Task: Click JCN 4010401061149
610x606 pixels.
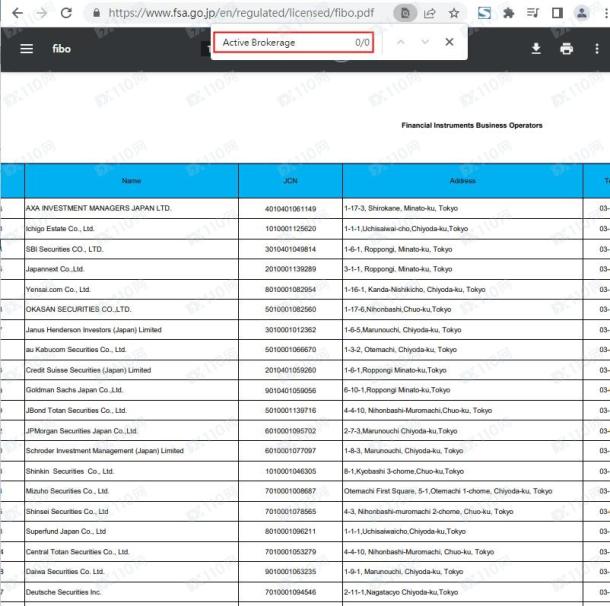Action: pyautogui.click(x=290, y=209)
